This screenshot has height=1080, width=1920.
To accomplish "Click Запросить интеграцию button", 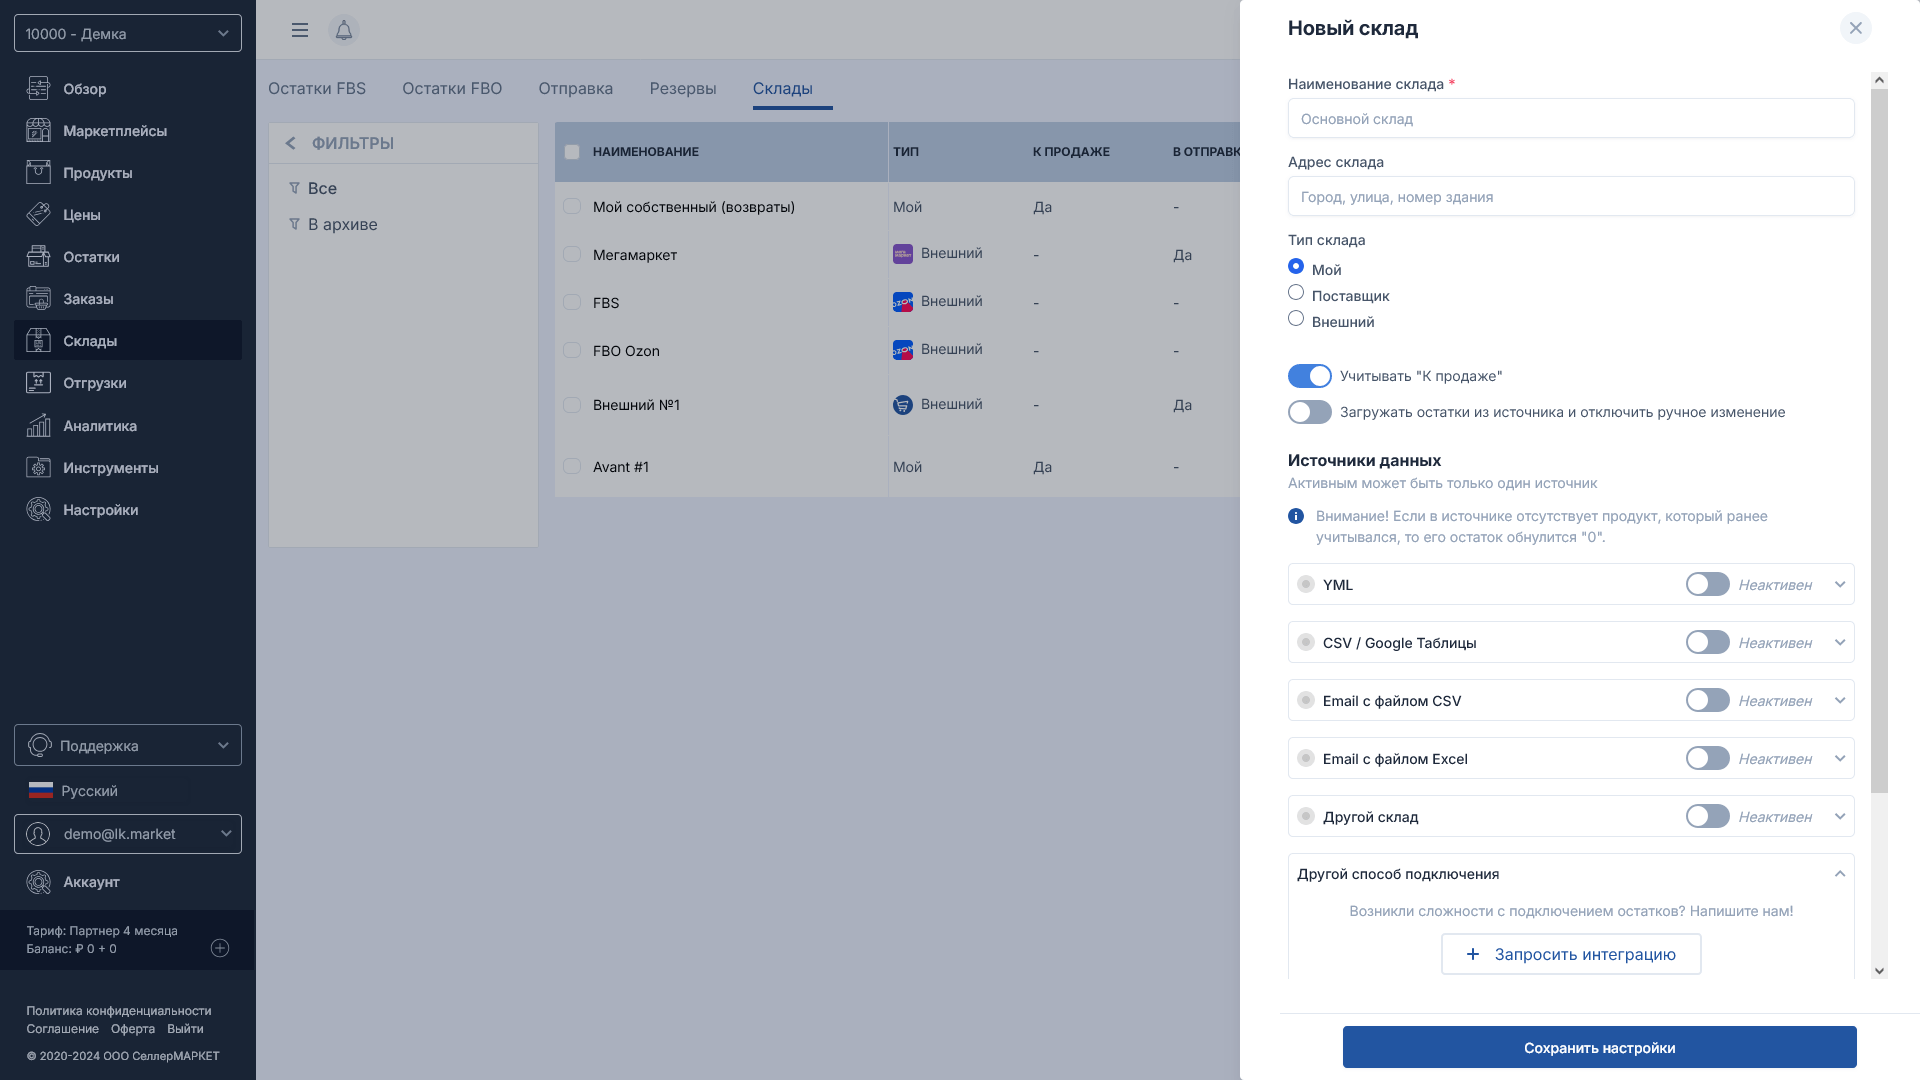I will coord(1571,954).
